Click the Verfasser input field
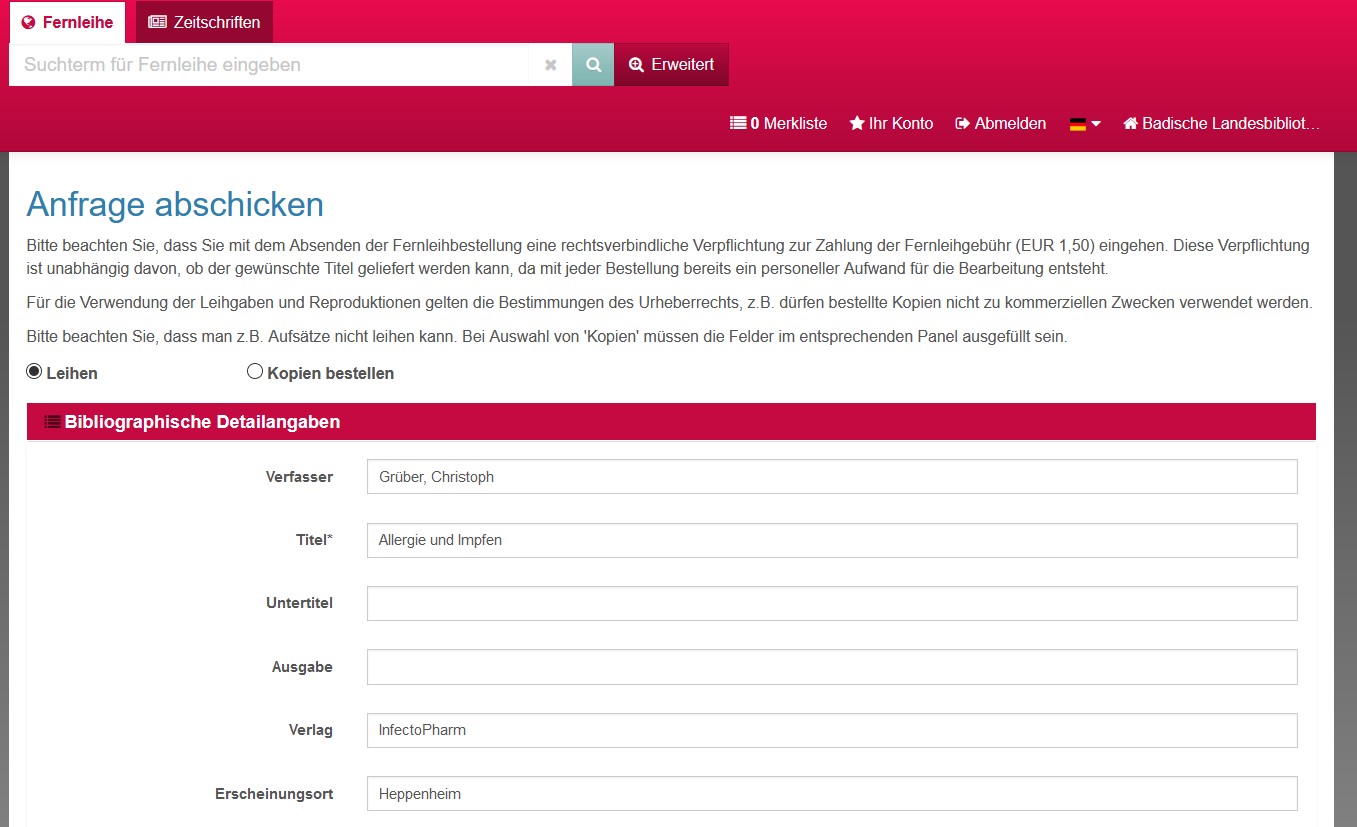1357x827 pixels. [x=832, y=477]
